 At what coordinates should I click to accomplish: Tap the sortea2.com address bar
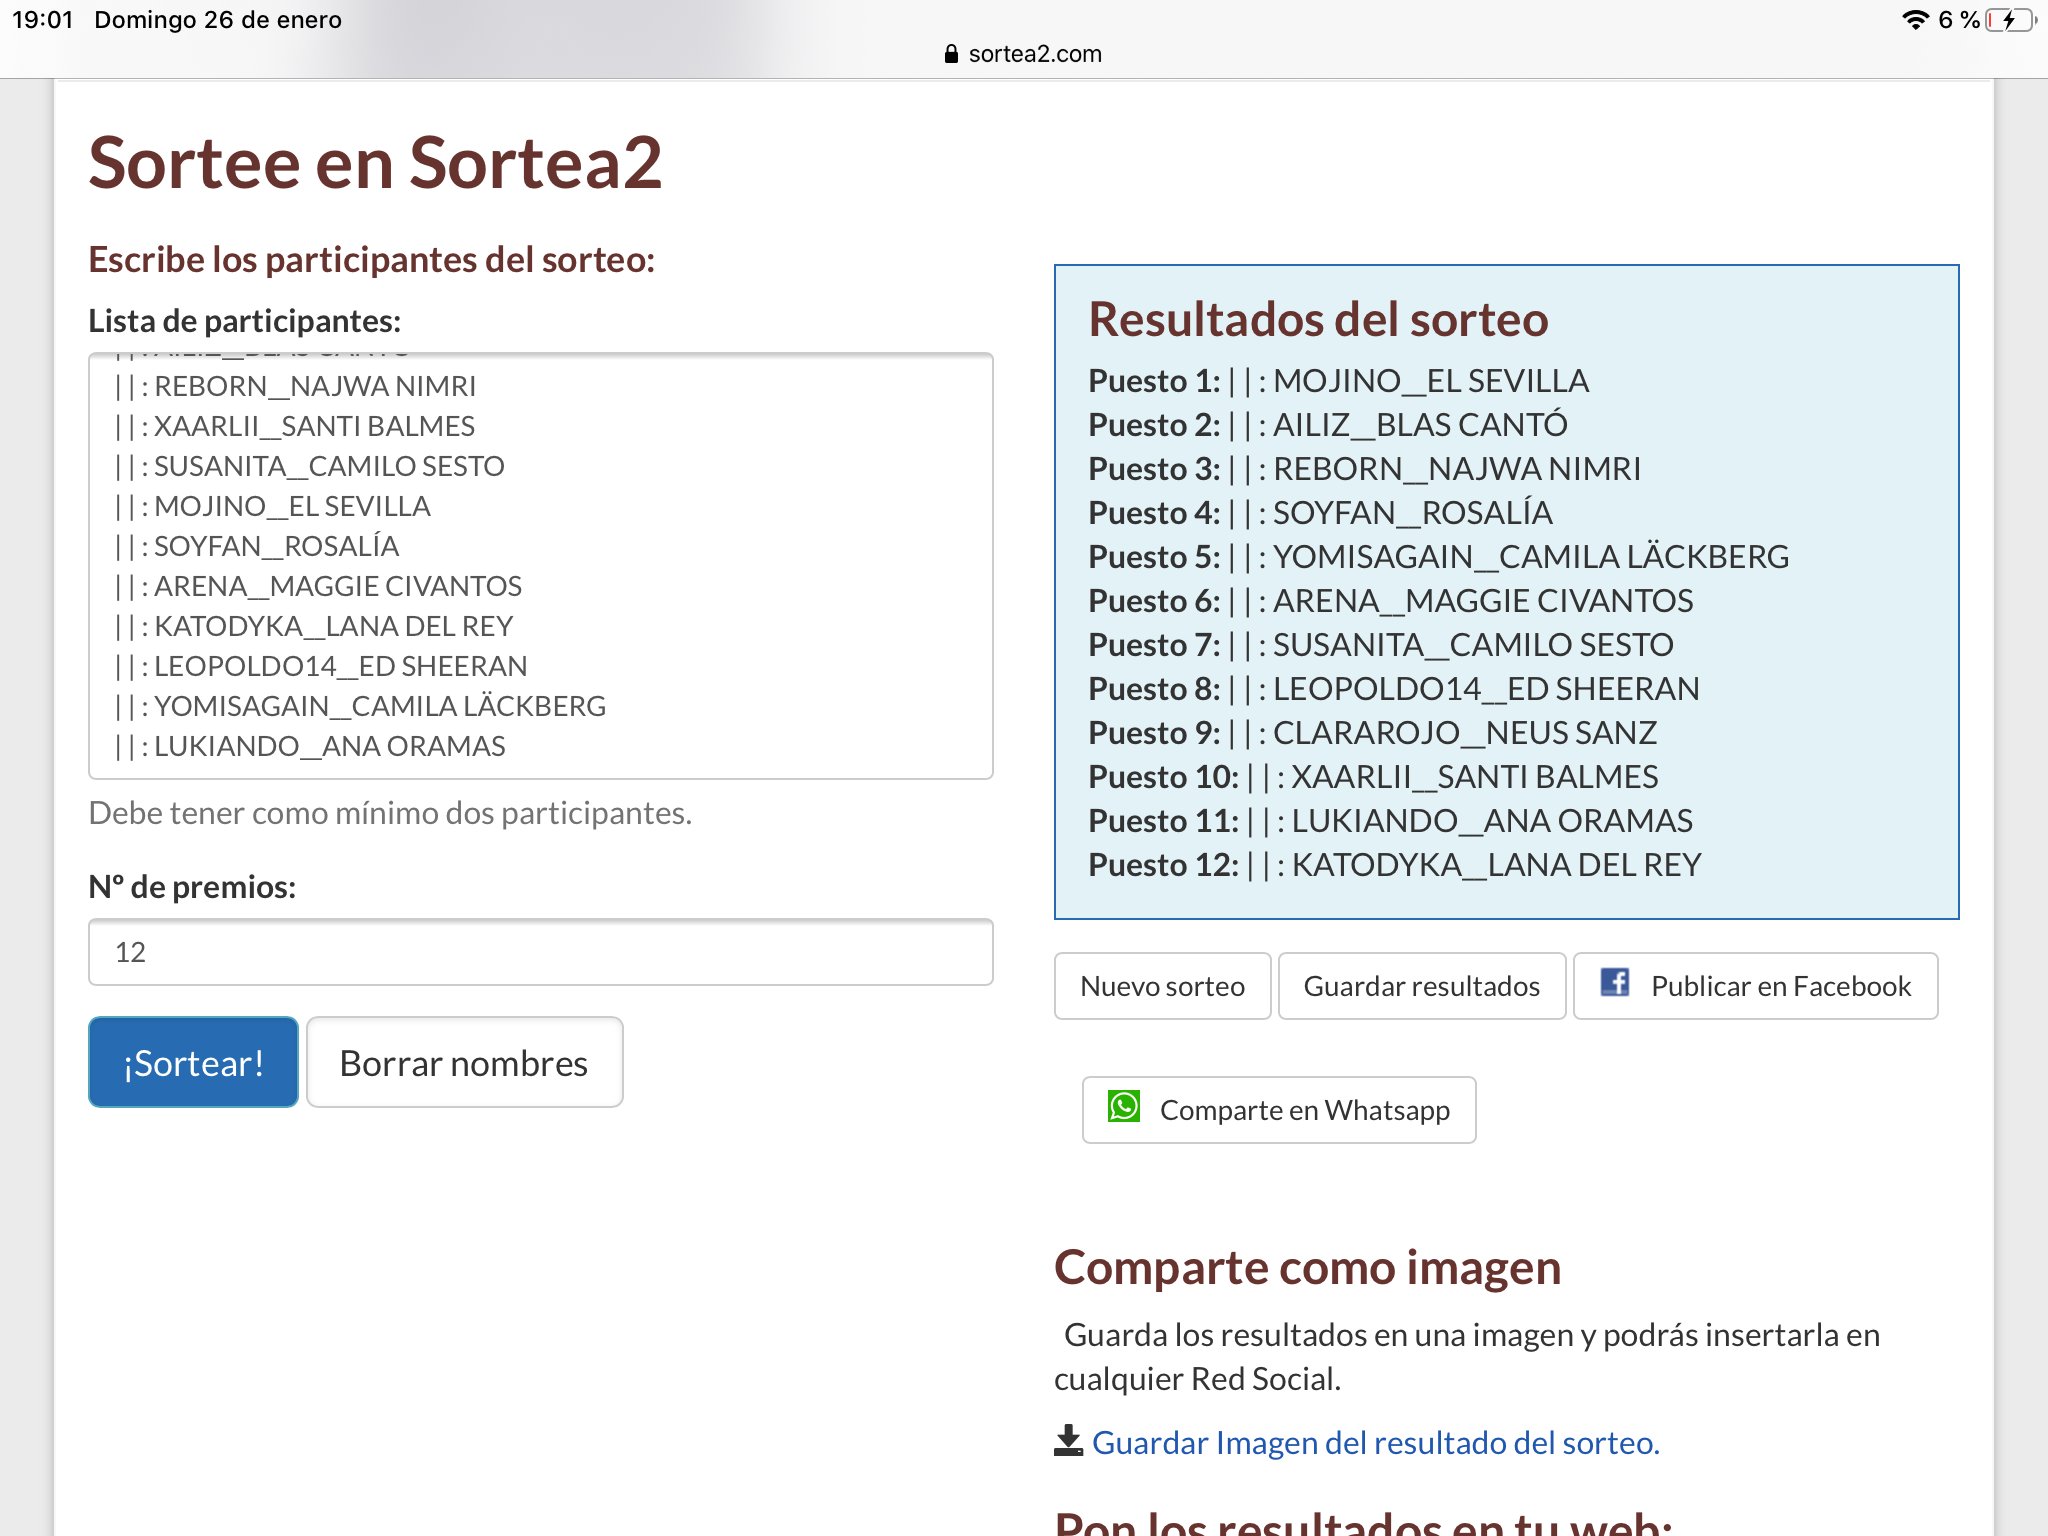(x=1024, y=54)
